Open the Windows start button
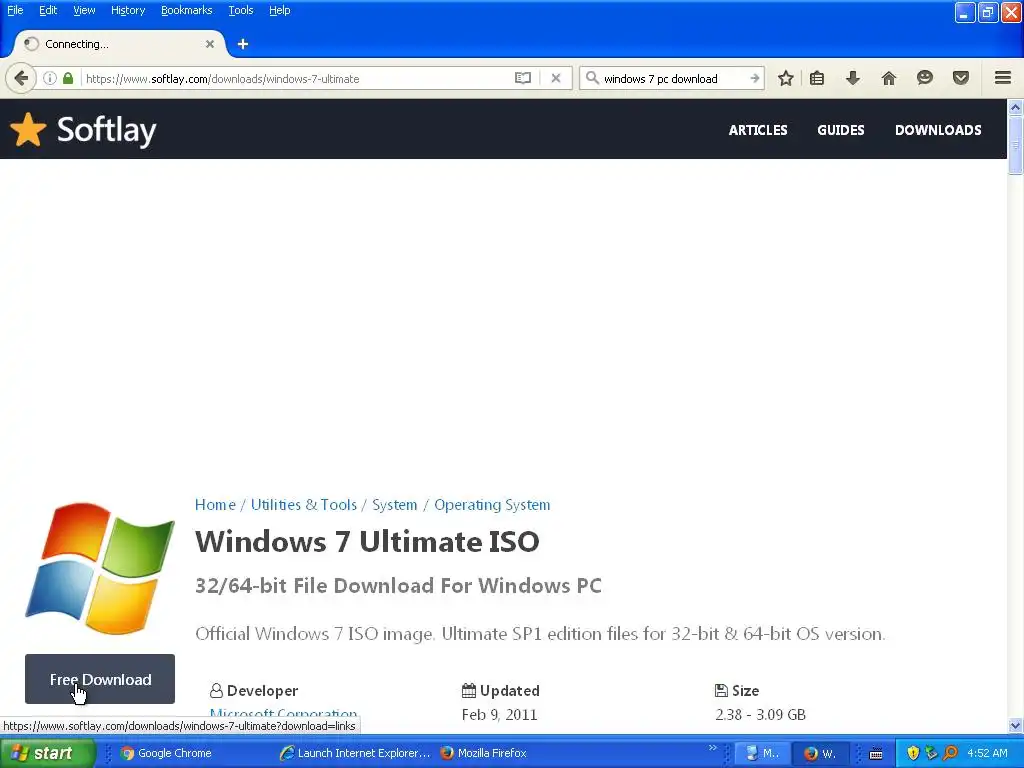Screen dimensions: 1024x768 48,753
